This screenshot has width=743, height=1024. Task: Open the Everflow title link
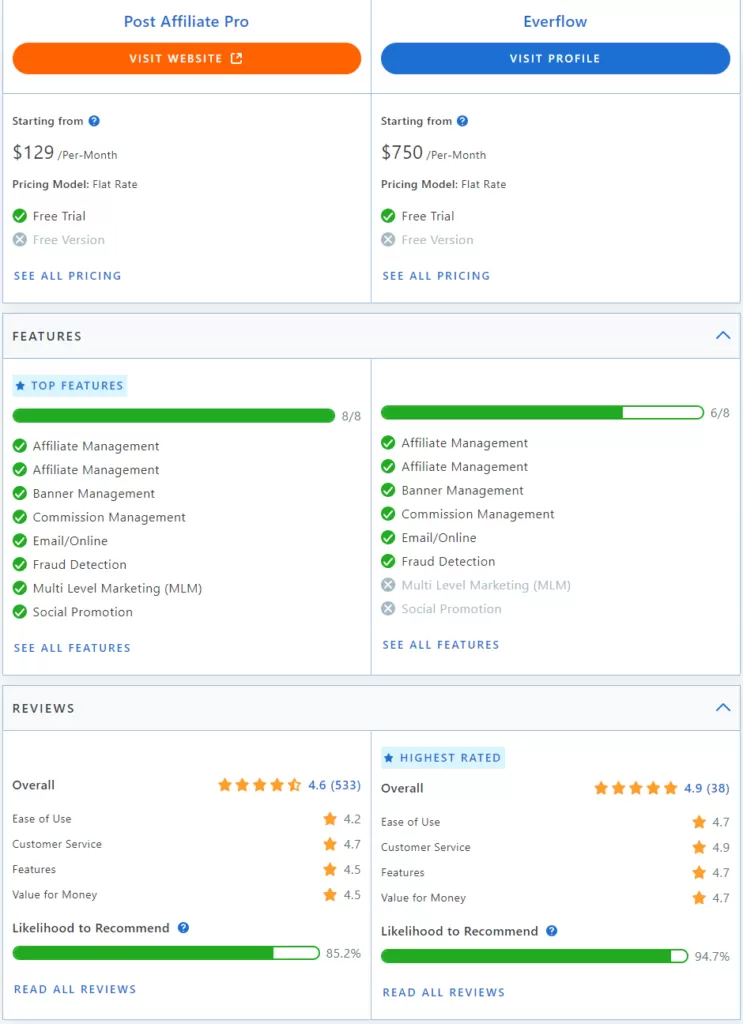[x=555, y=21]
